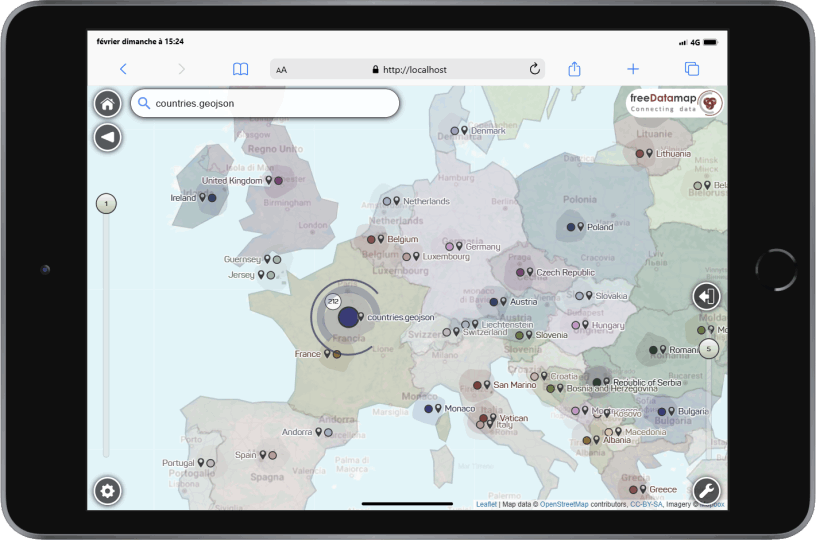Open the OpenStreetMap attribution link
Viewport: 816px width, 540px height.
[x=564, y=505]
